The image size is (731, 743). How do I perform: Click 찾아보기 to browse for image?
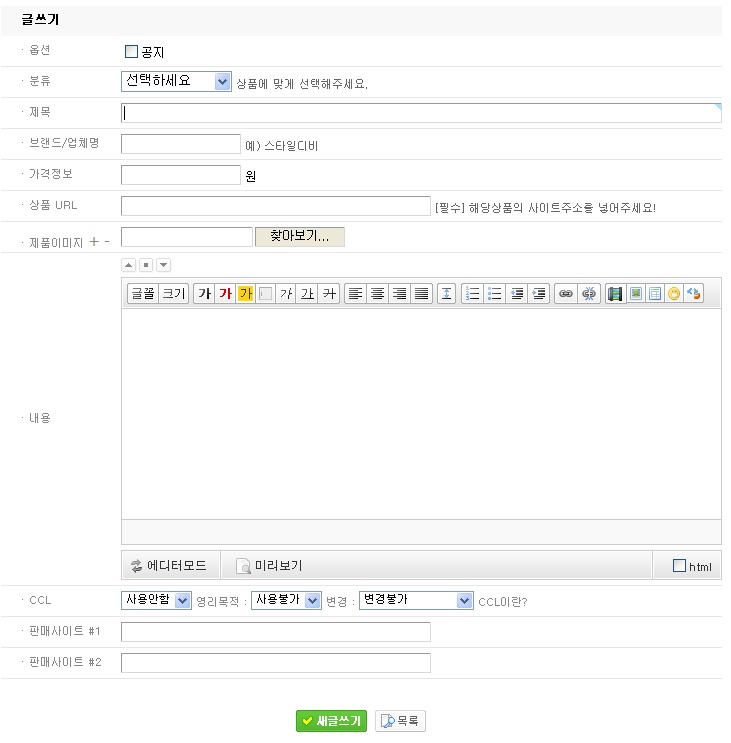tap(300, 237)
